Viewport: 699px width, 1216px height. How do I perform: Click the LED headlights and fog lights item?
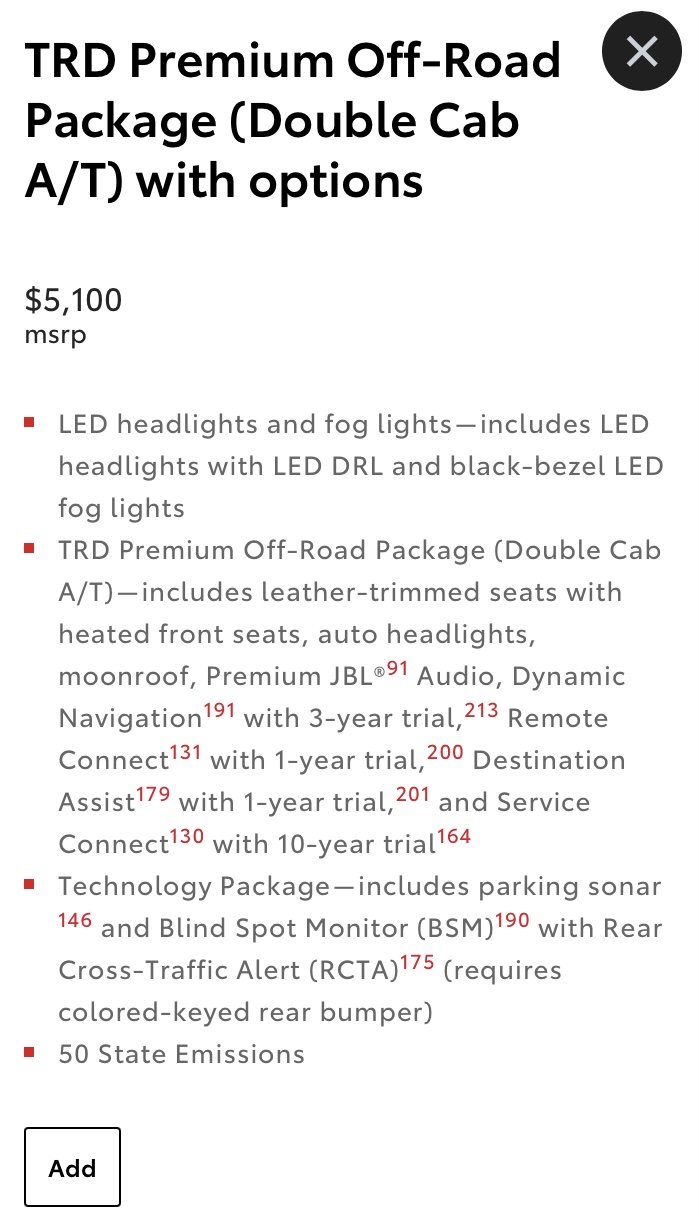tap(360, 466)
